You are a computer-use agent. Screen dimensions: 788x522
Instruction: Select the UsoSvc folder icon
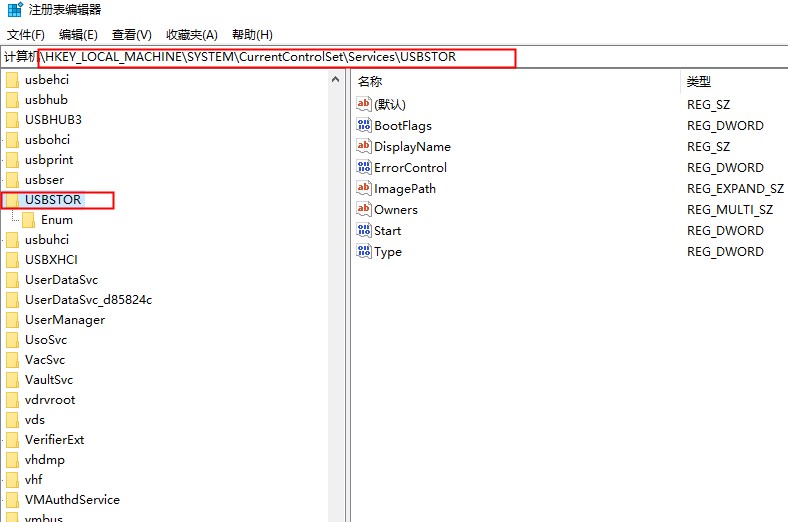tap(13, 340)
